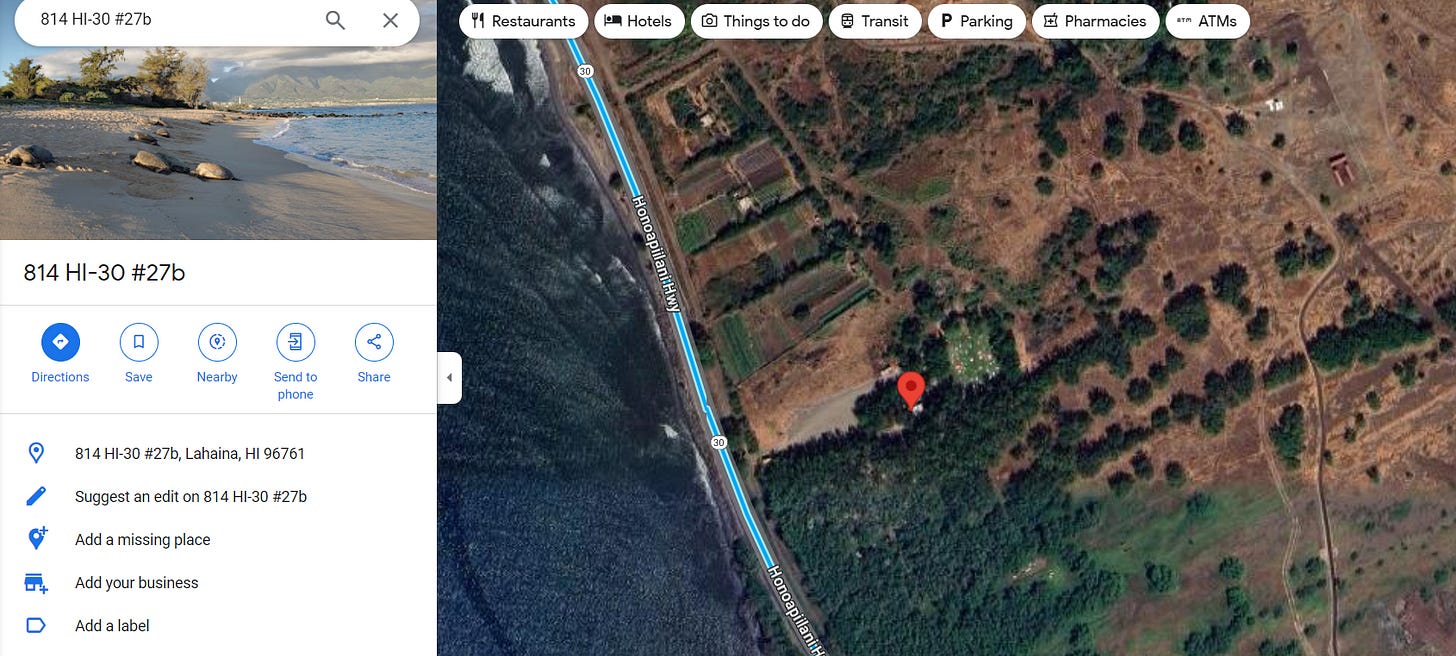Click the Parking filter chip

click(x=976, y=21)
